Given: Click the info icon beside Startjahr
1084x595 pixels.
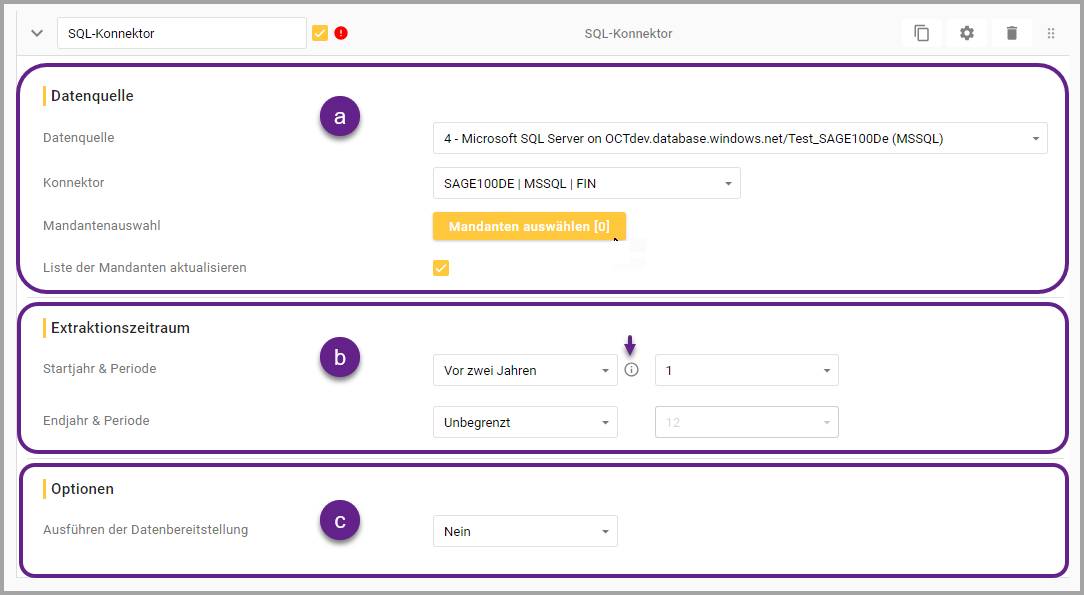Looking at the screenshot, I should click(x=631, y=370).
